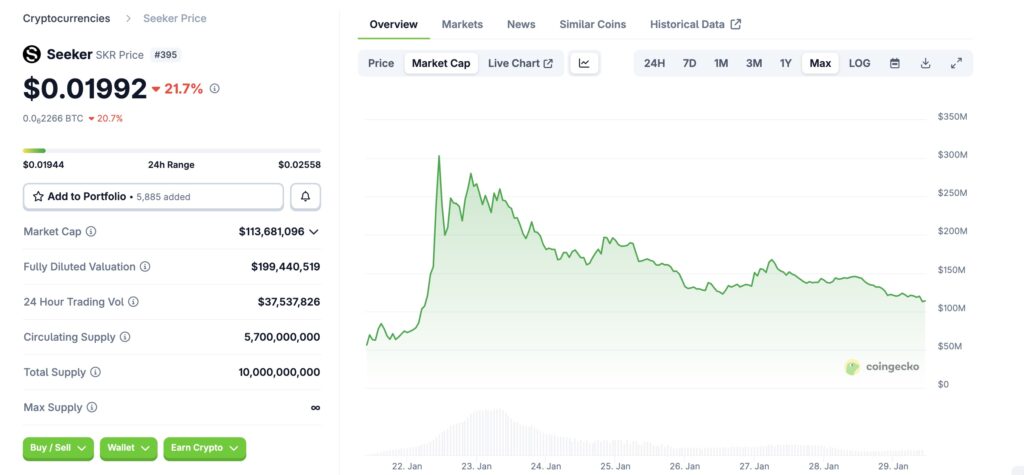Click info icon next to Max Supply

click(x=91, y=407)
